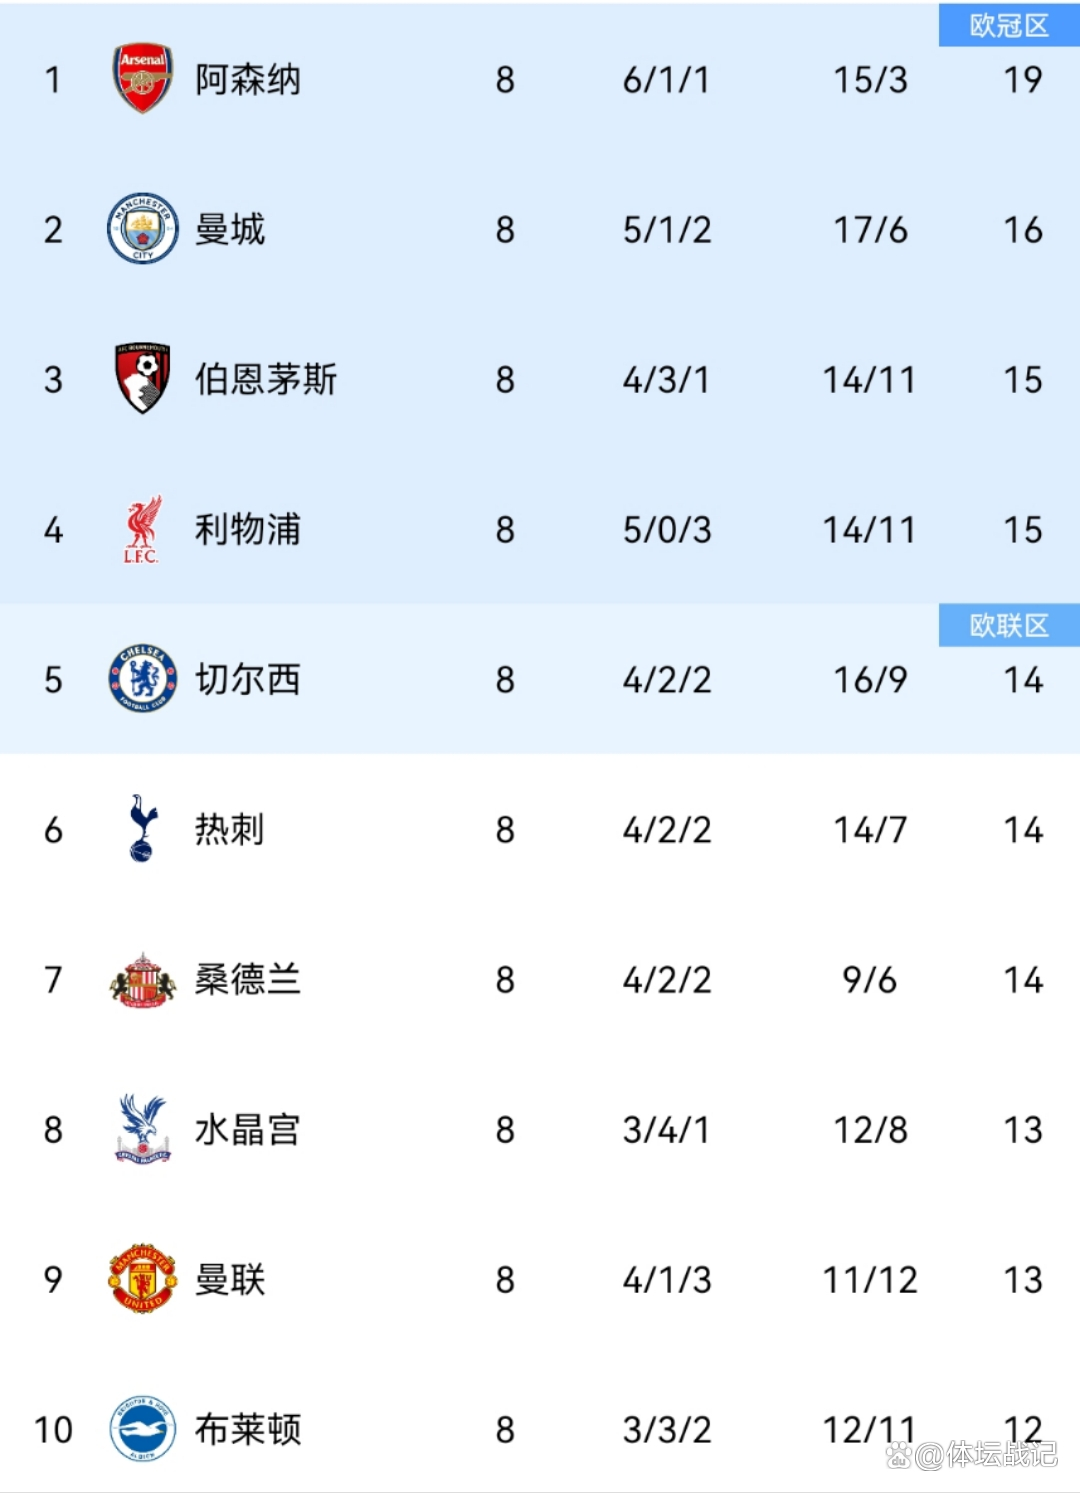Open team name 阿森纳

coord(248,80)
